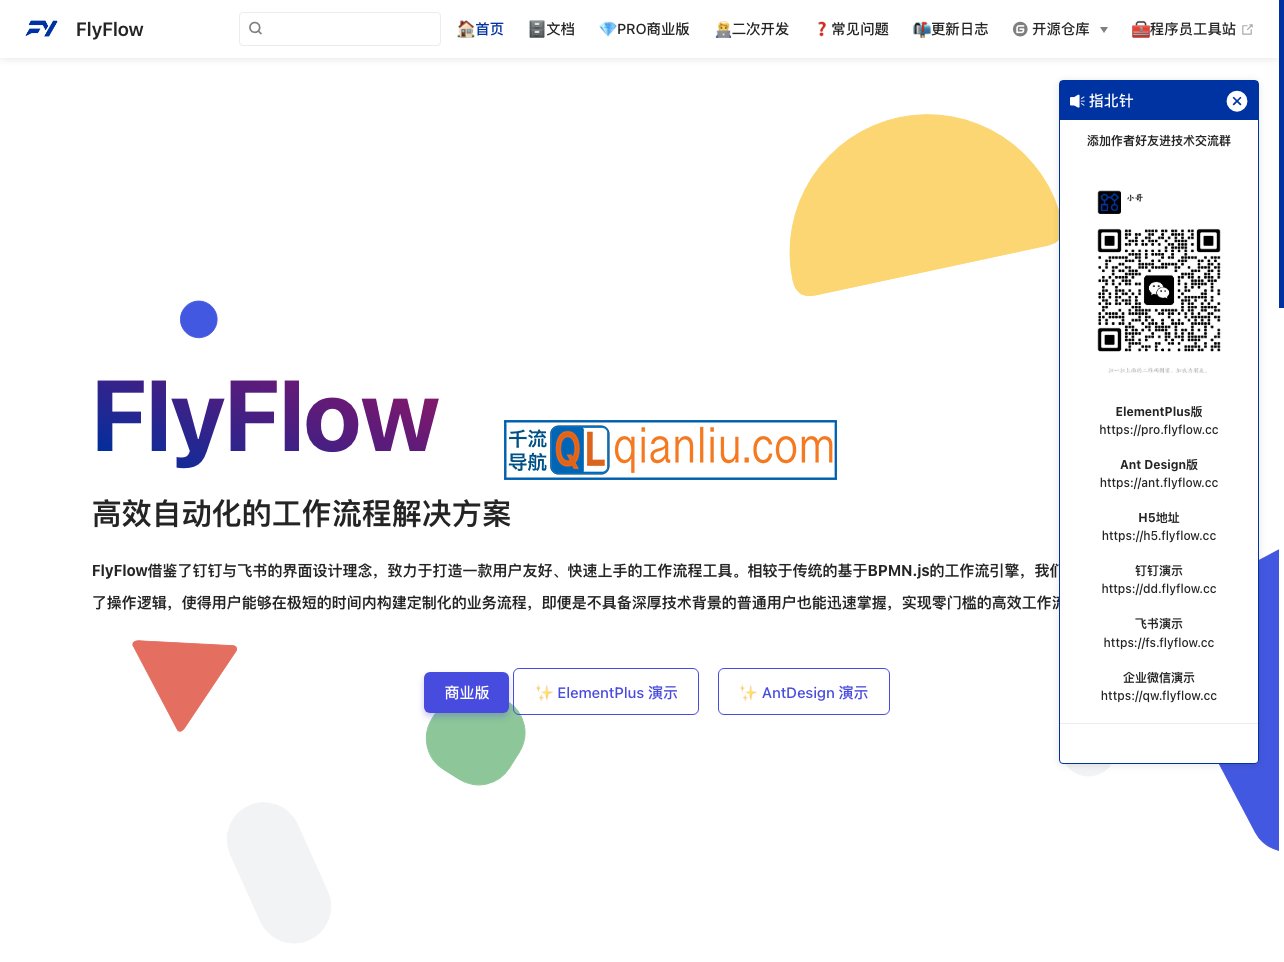Open the ElementPlus 演示 demo
Viewport: 1284px width, 962px height.
606,691
